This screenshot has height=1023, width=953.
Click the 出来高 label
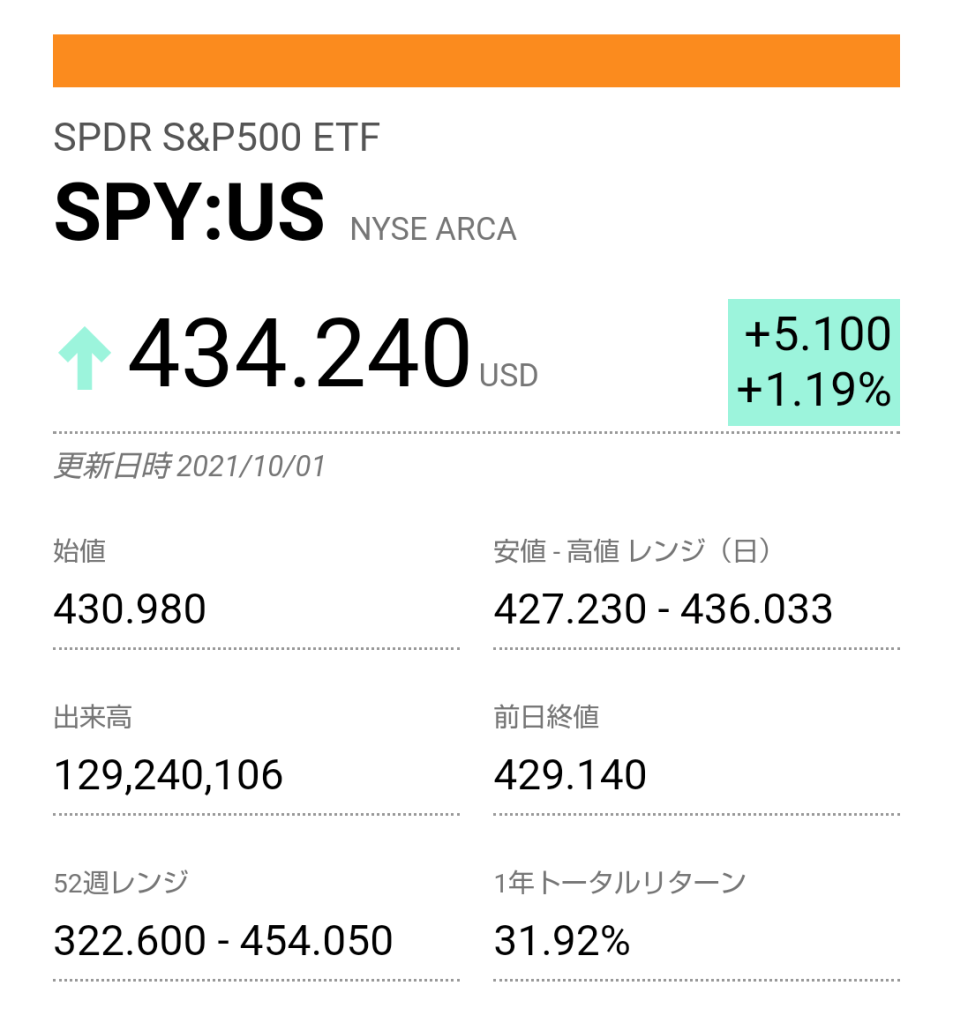(x=92, y=717)
